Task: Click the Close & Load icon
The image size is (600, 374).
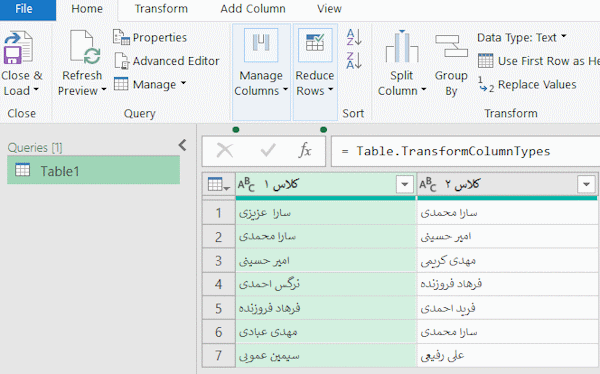Action: 18,47
